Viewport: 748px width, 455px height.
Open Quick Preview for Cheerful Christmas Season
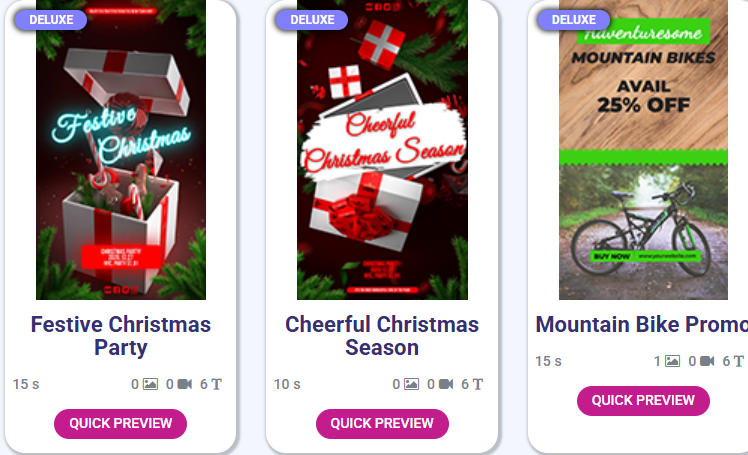(x=382, y=424)
